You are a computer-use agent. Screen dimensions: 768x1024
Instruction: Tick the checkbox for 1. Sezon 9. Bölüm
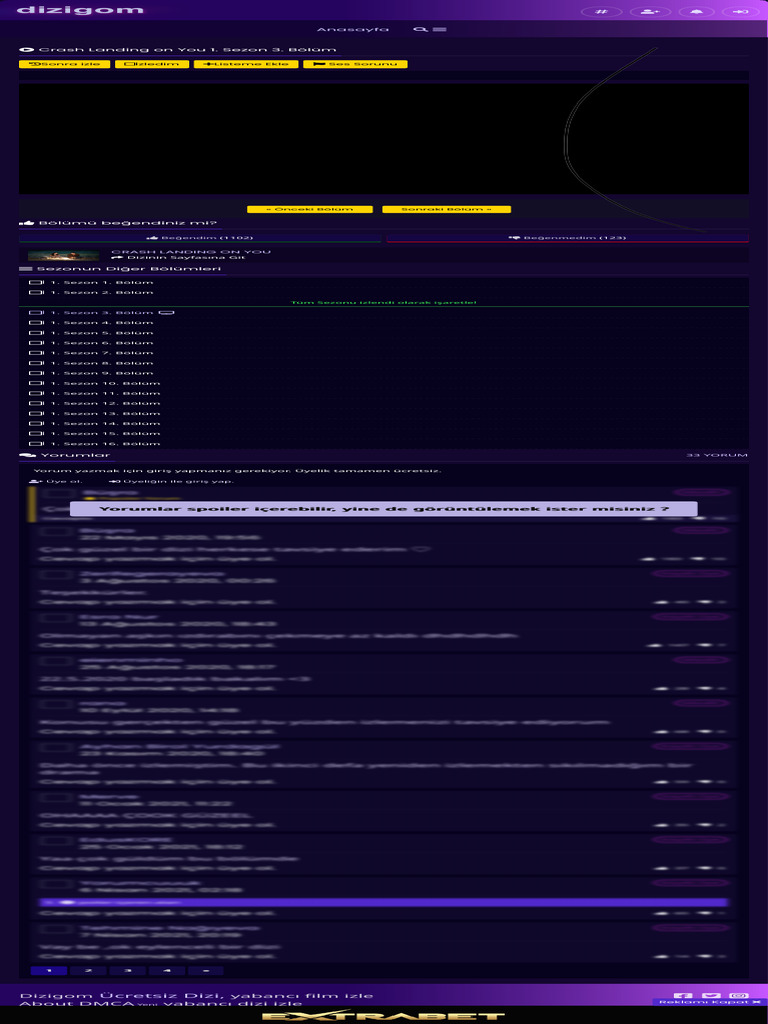tap(36, 374)
